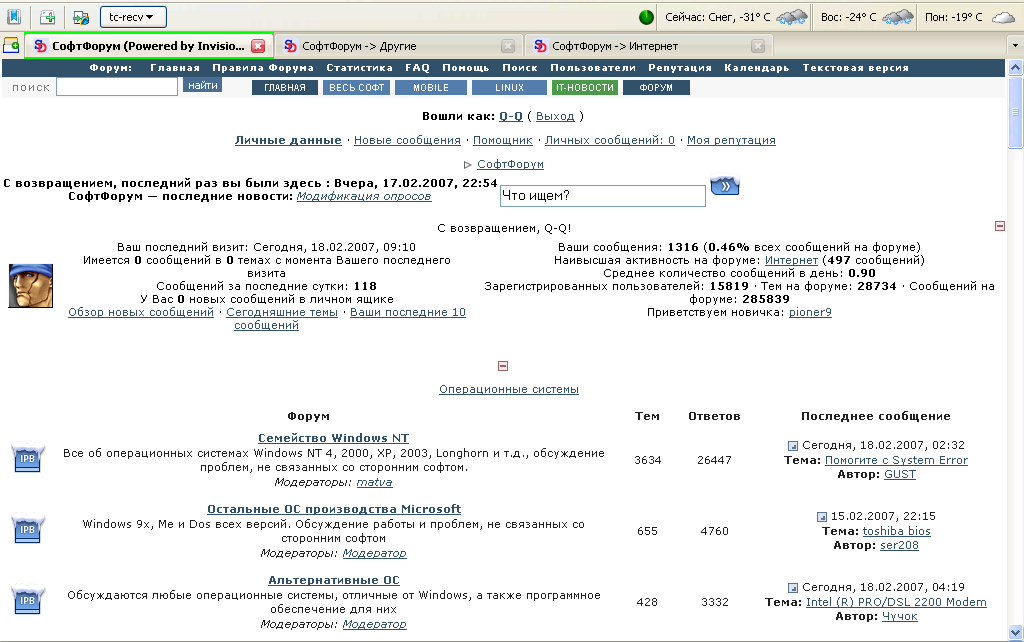Open Личных сообщений: 0 link
The image size is (1024, 642).
[x=610, y=140]
